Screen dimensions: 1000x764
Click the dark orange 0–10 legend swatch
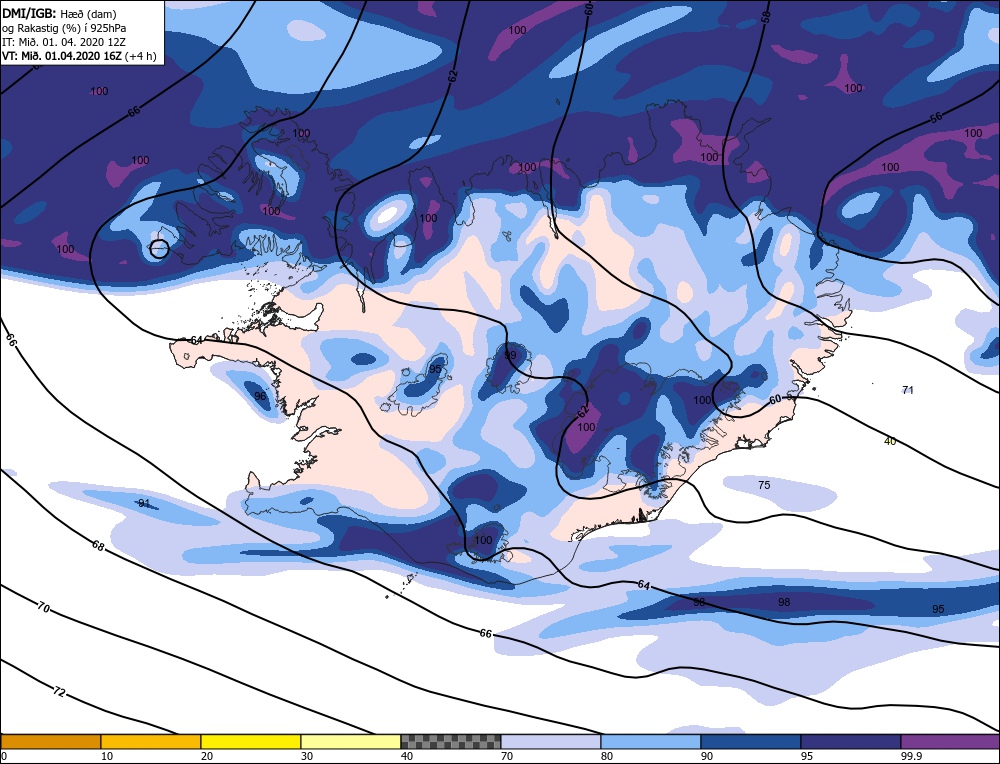(x=50, y=741)
